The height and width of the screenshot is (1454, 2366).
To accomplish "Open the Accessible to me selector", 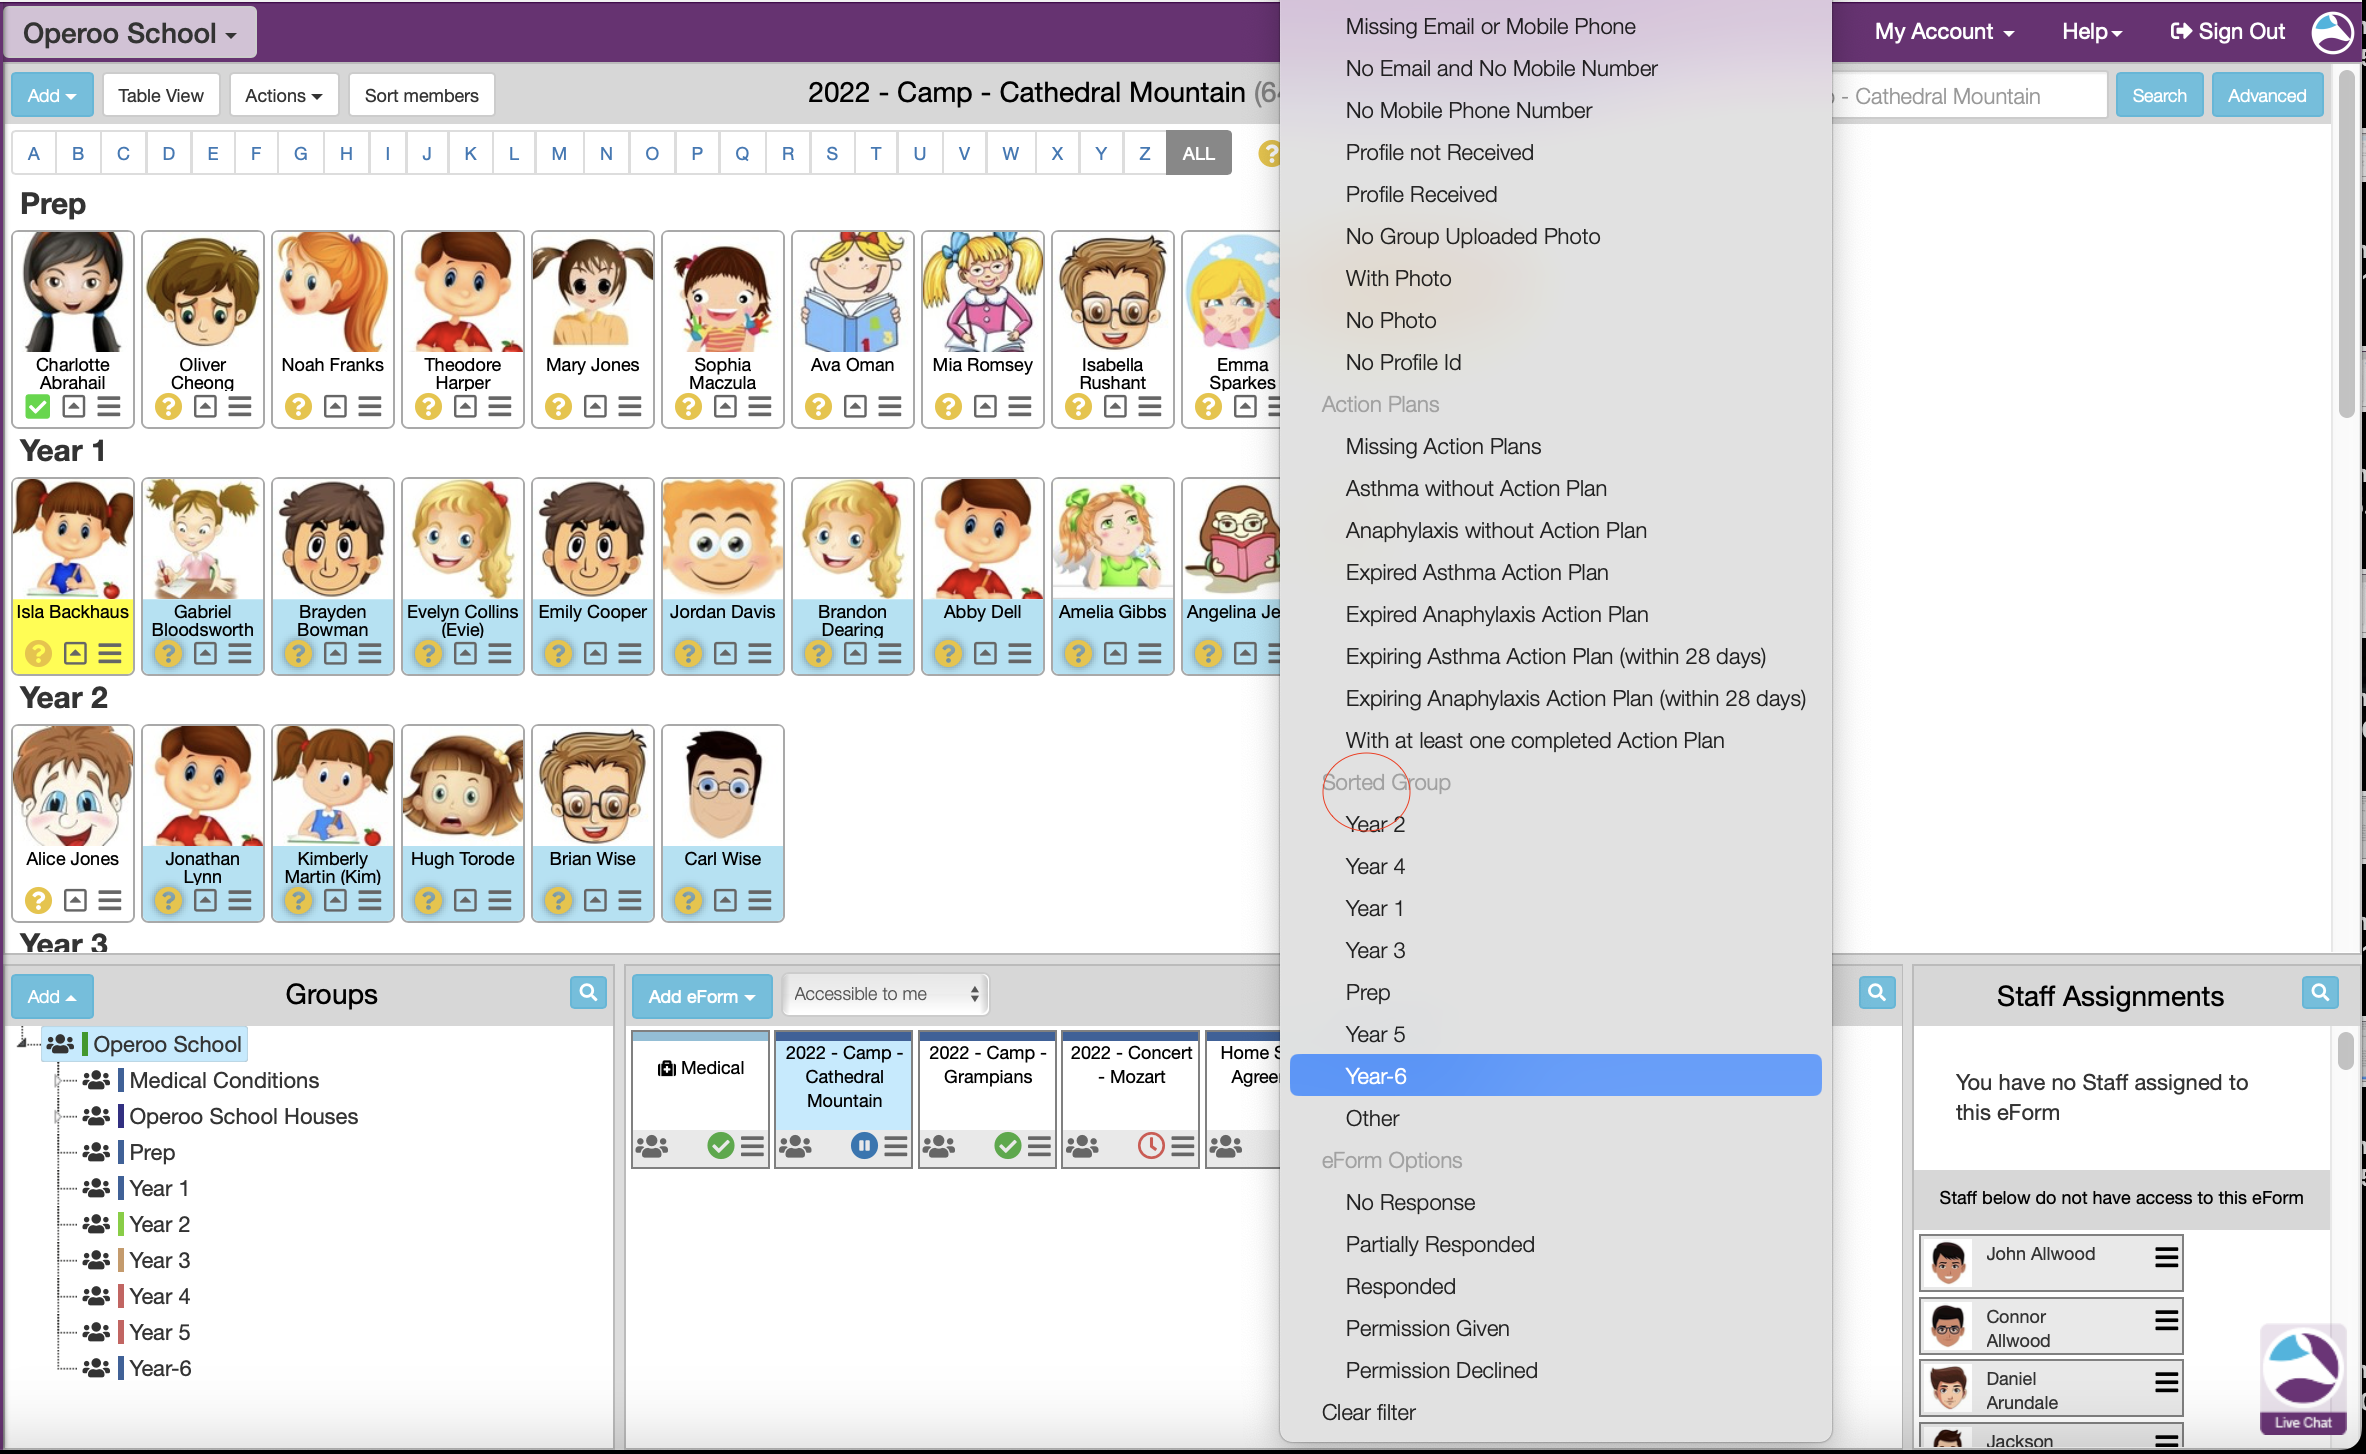I will pyautogui.click(x=886, y=994).
